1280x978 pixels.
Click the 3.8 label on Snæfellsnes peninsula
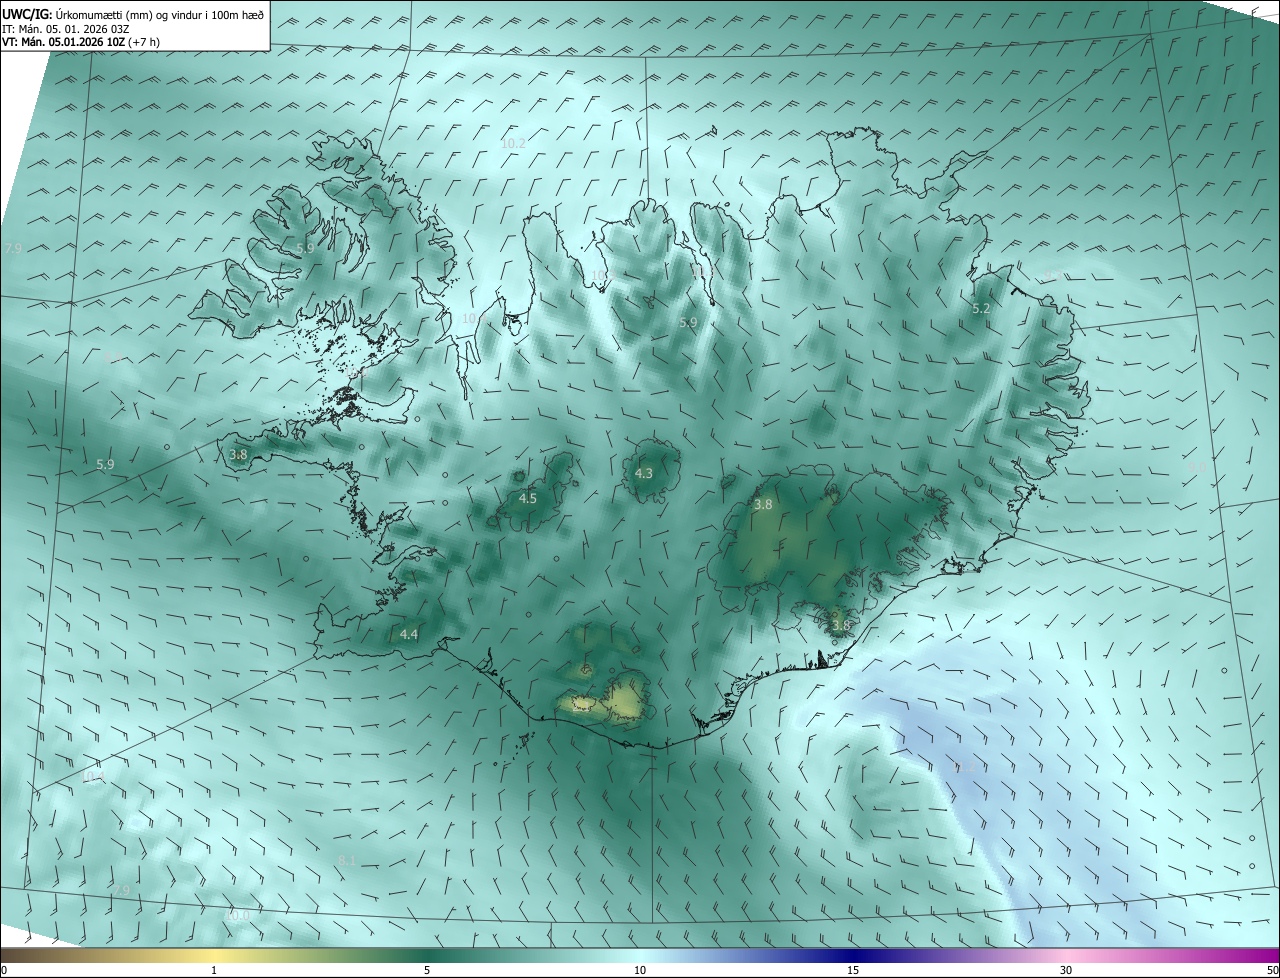238,454
